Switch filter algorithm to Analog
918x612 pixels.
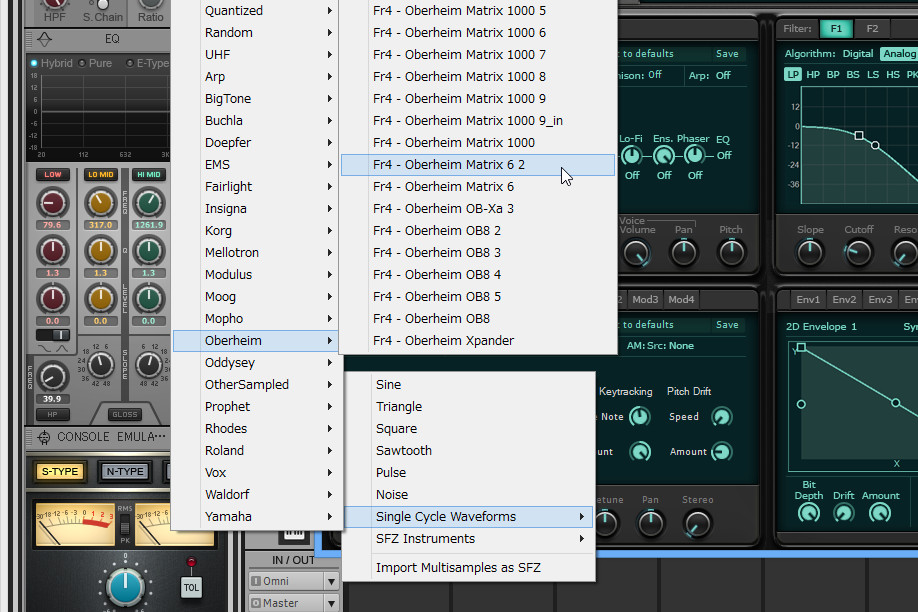[x=899, y=54]
